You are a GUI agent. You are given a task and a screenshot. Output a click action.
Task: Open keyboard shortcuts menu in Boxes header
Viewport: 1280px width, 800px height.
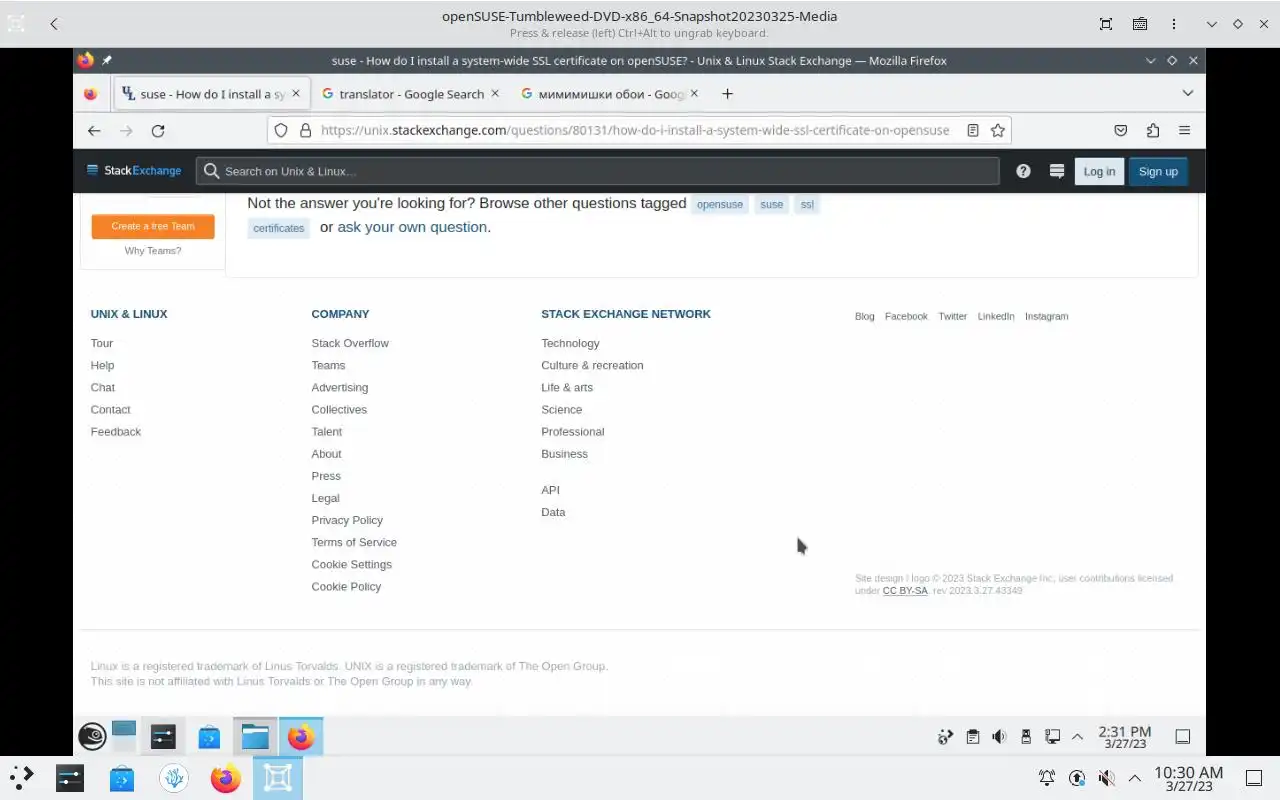(x=1140, y=24)
